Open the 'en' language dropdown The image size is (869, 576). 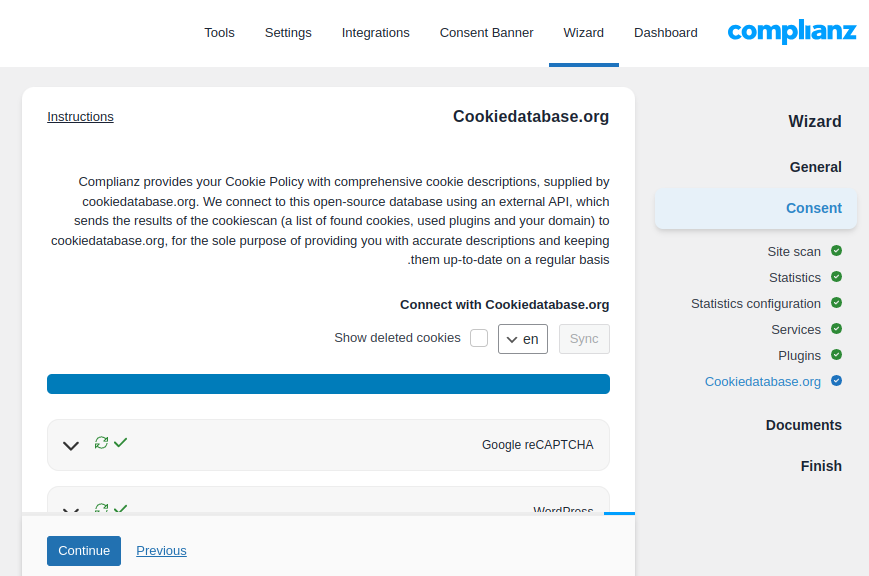click(x=523, y=339)
